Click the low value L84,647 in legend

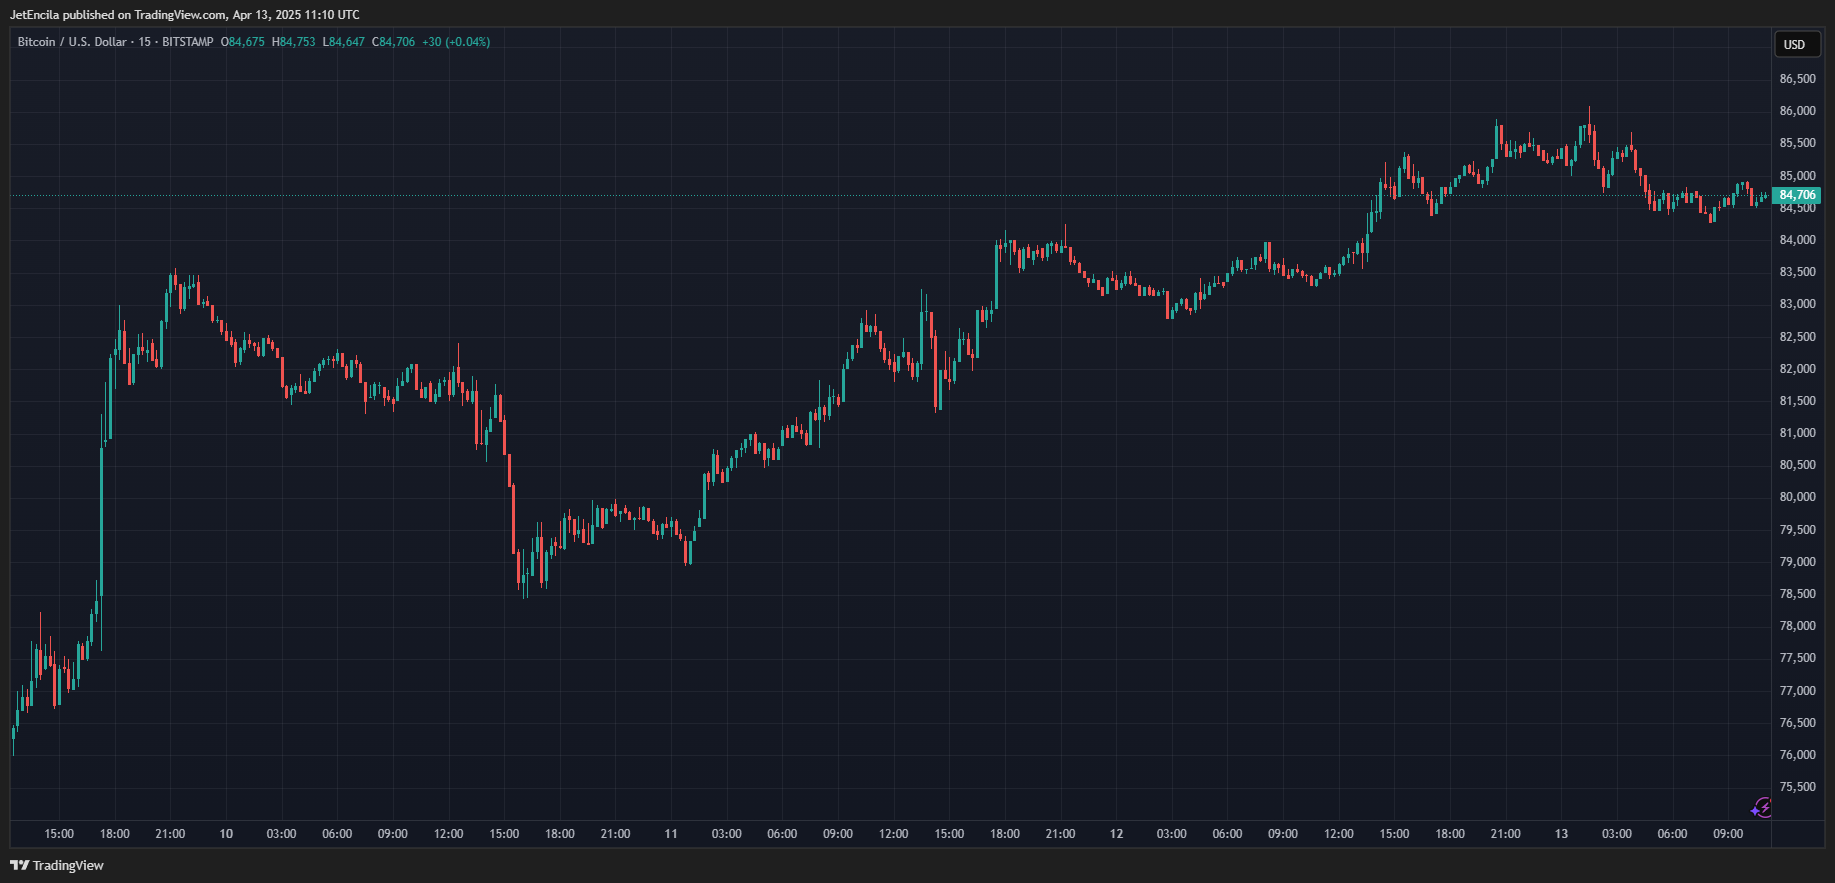[344, 42]
